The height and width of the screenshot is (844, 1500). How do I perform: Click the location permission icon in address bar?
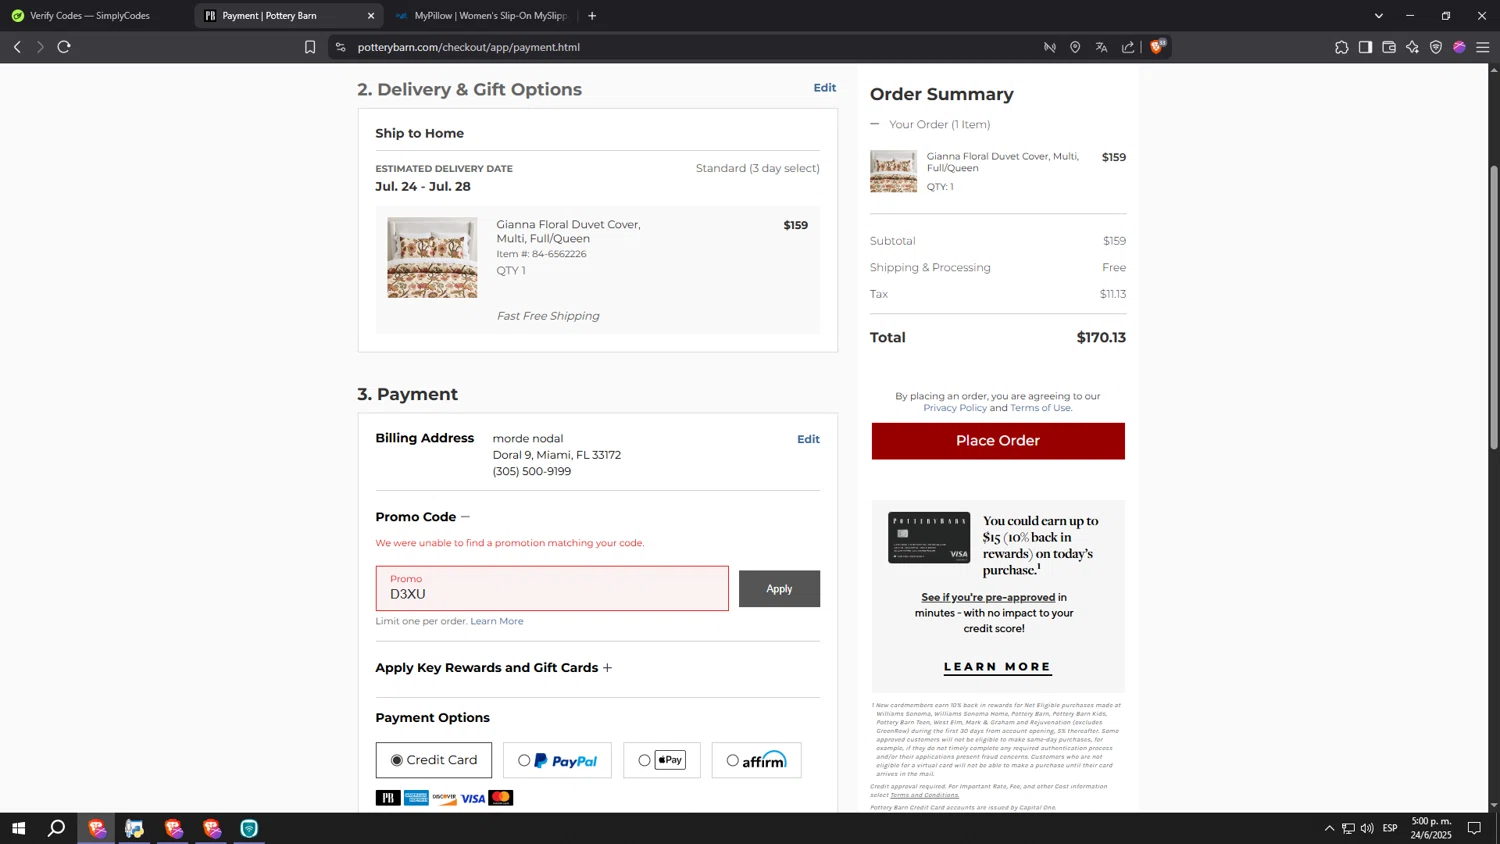(1075, 47)
